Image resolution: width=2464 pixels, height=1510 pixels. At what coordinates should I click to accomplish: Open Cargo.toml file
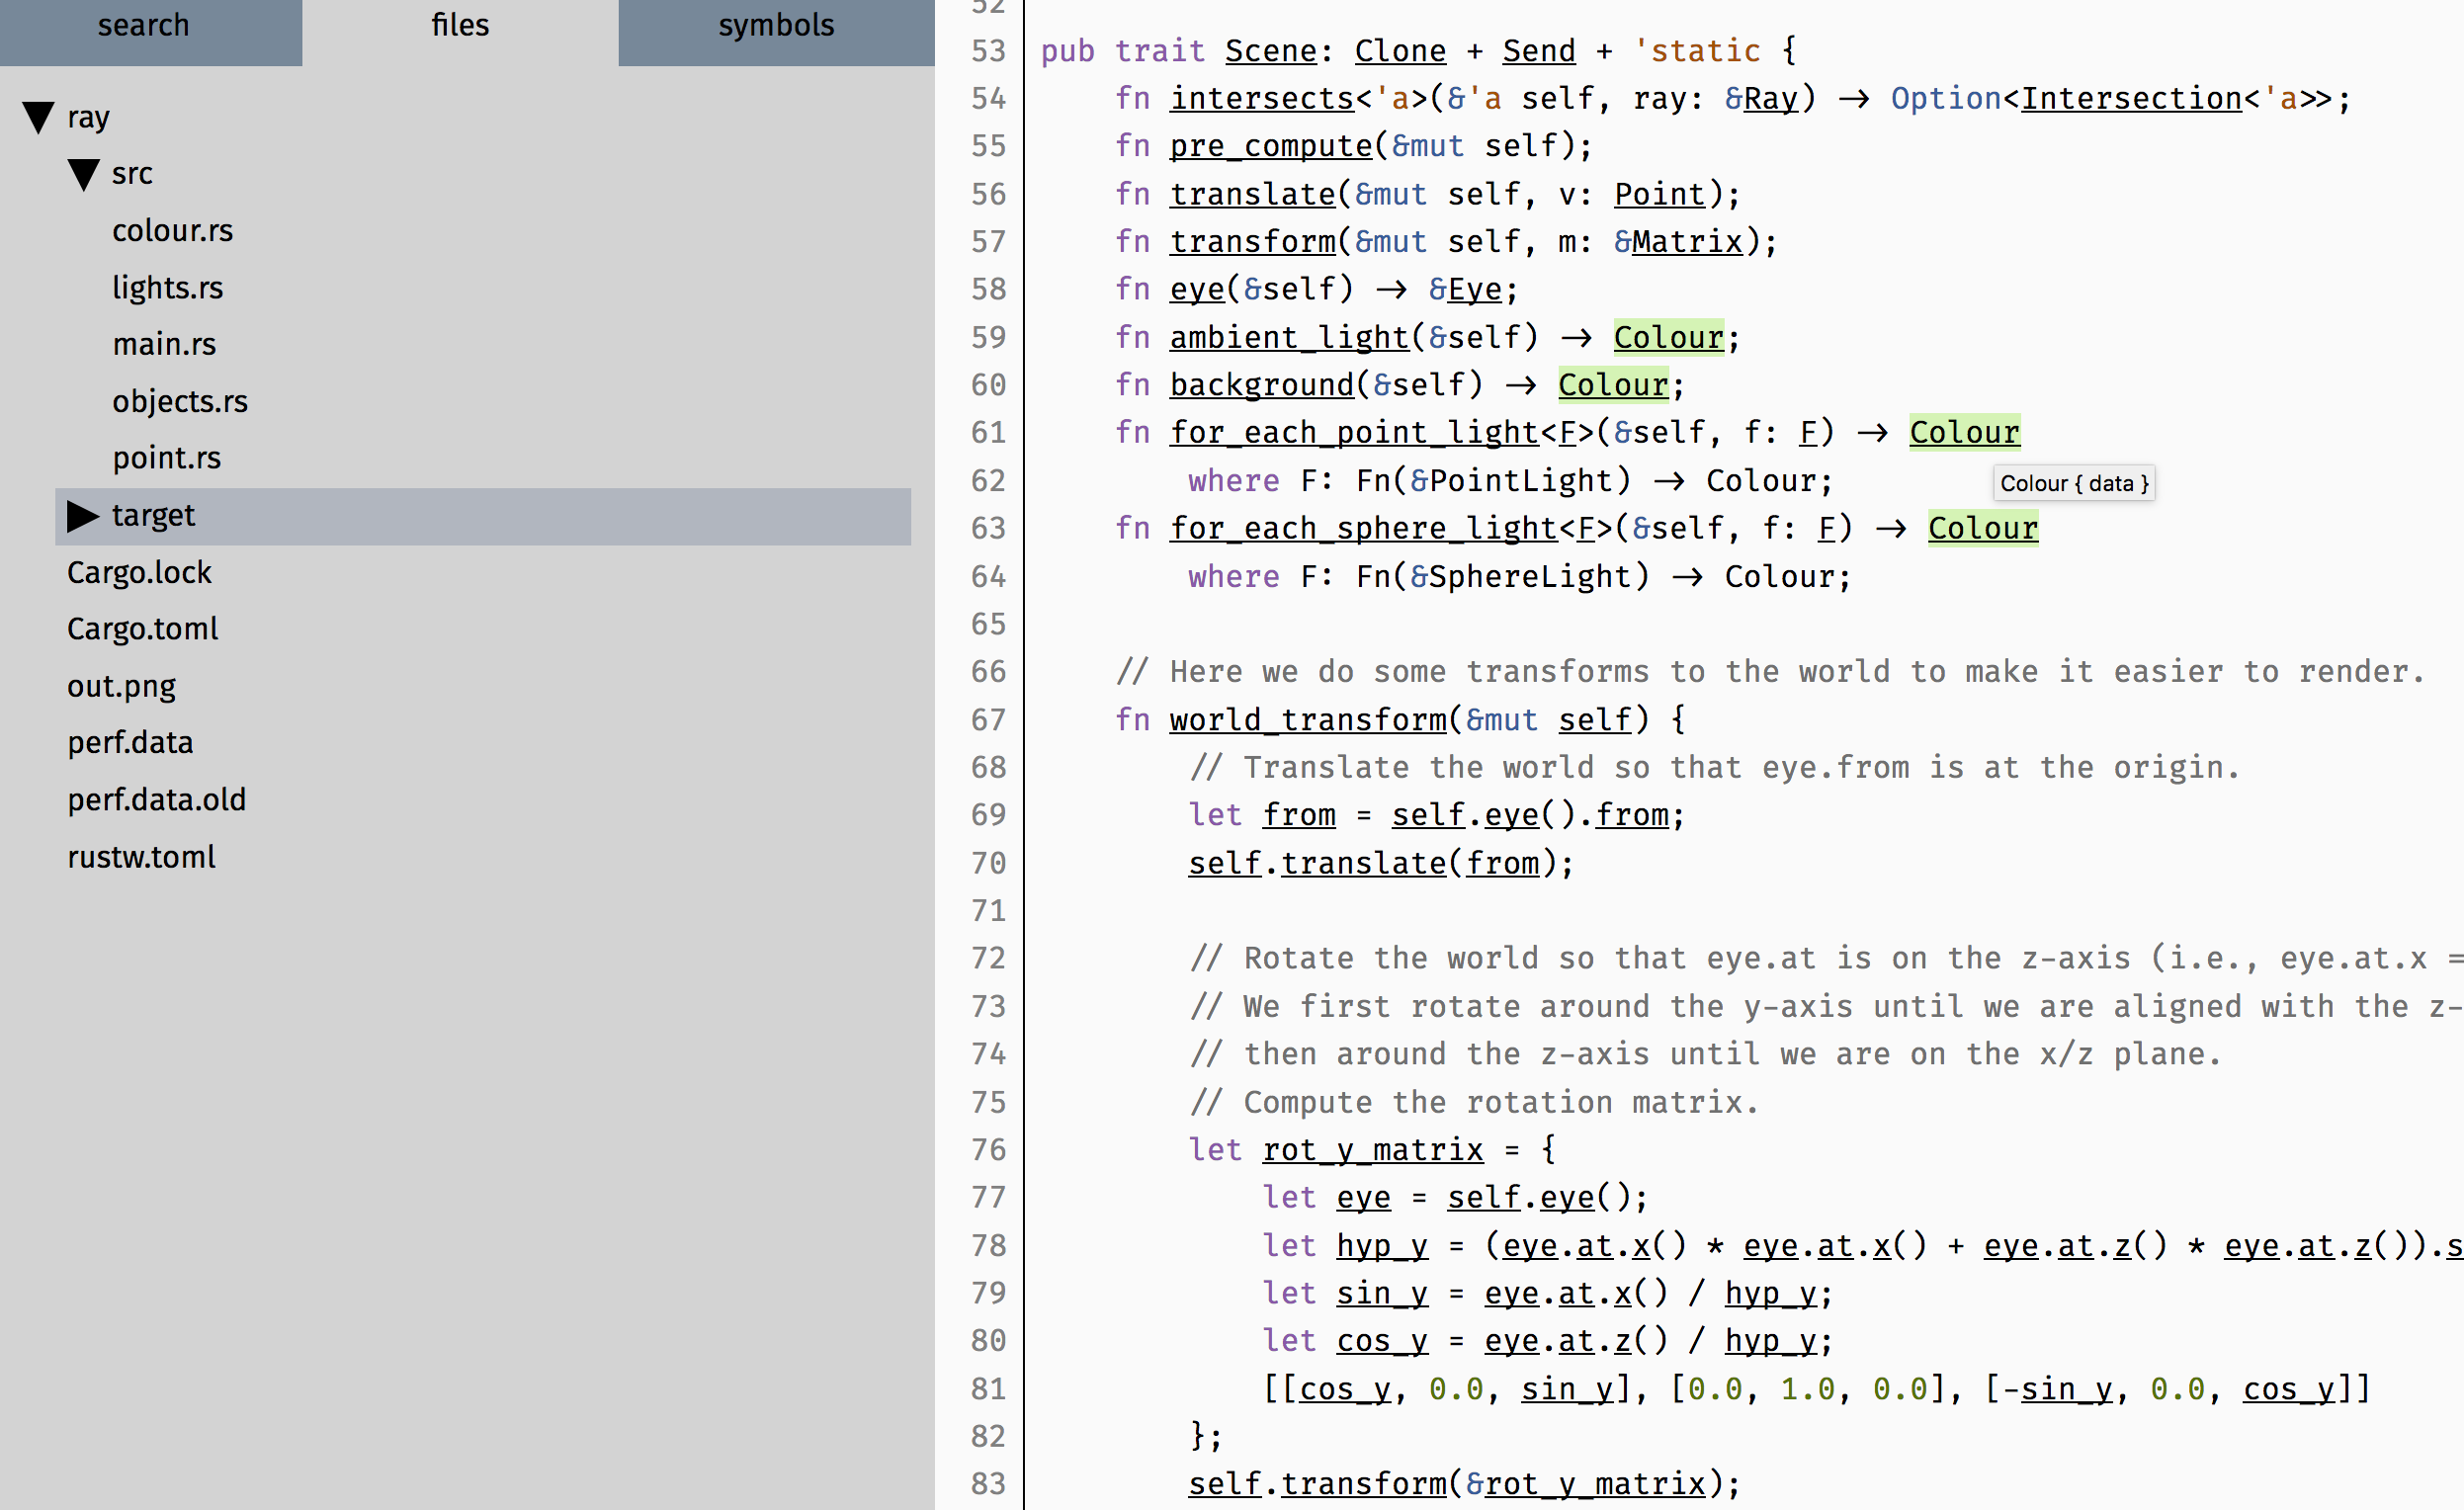(x=143, y=629)
